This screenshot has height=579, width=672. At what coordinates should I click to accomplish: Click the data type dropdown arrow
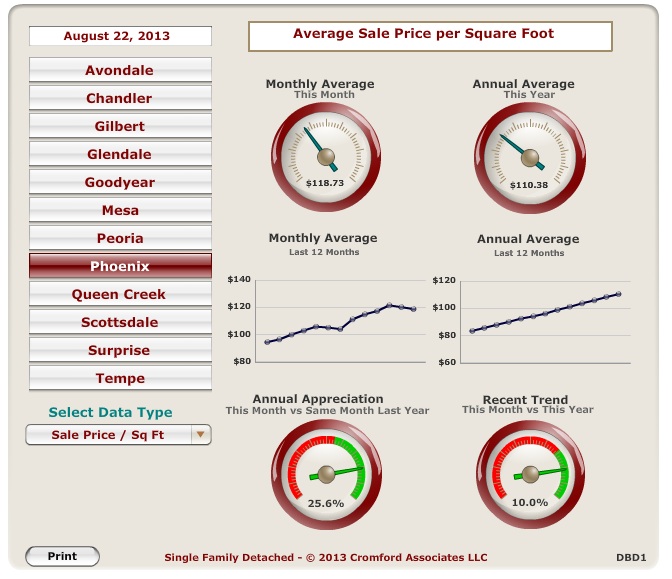(x=200, y=435)
